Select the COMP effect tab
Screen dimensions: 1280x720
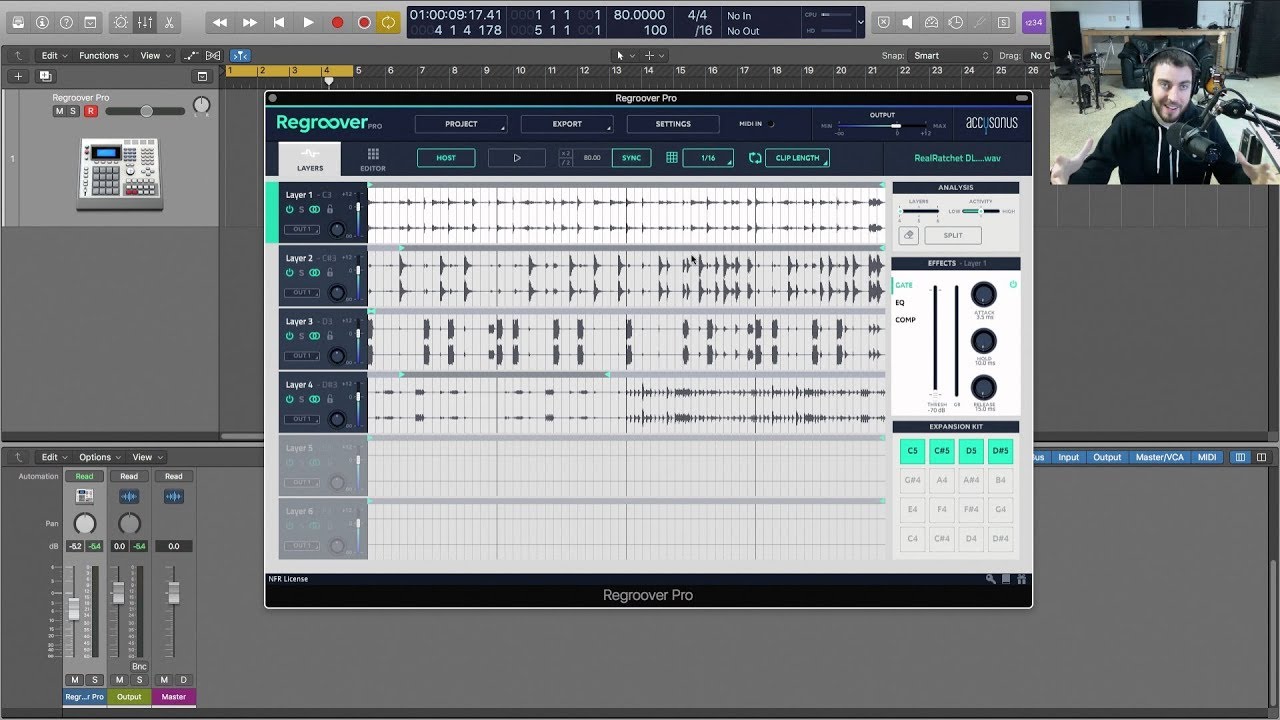pyautogui.click(x=905, y=320)
